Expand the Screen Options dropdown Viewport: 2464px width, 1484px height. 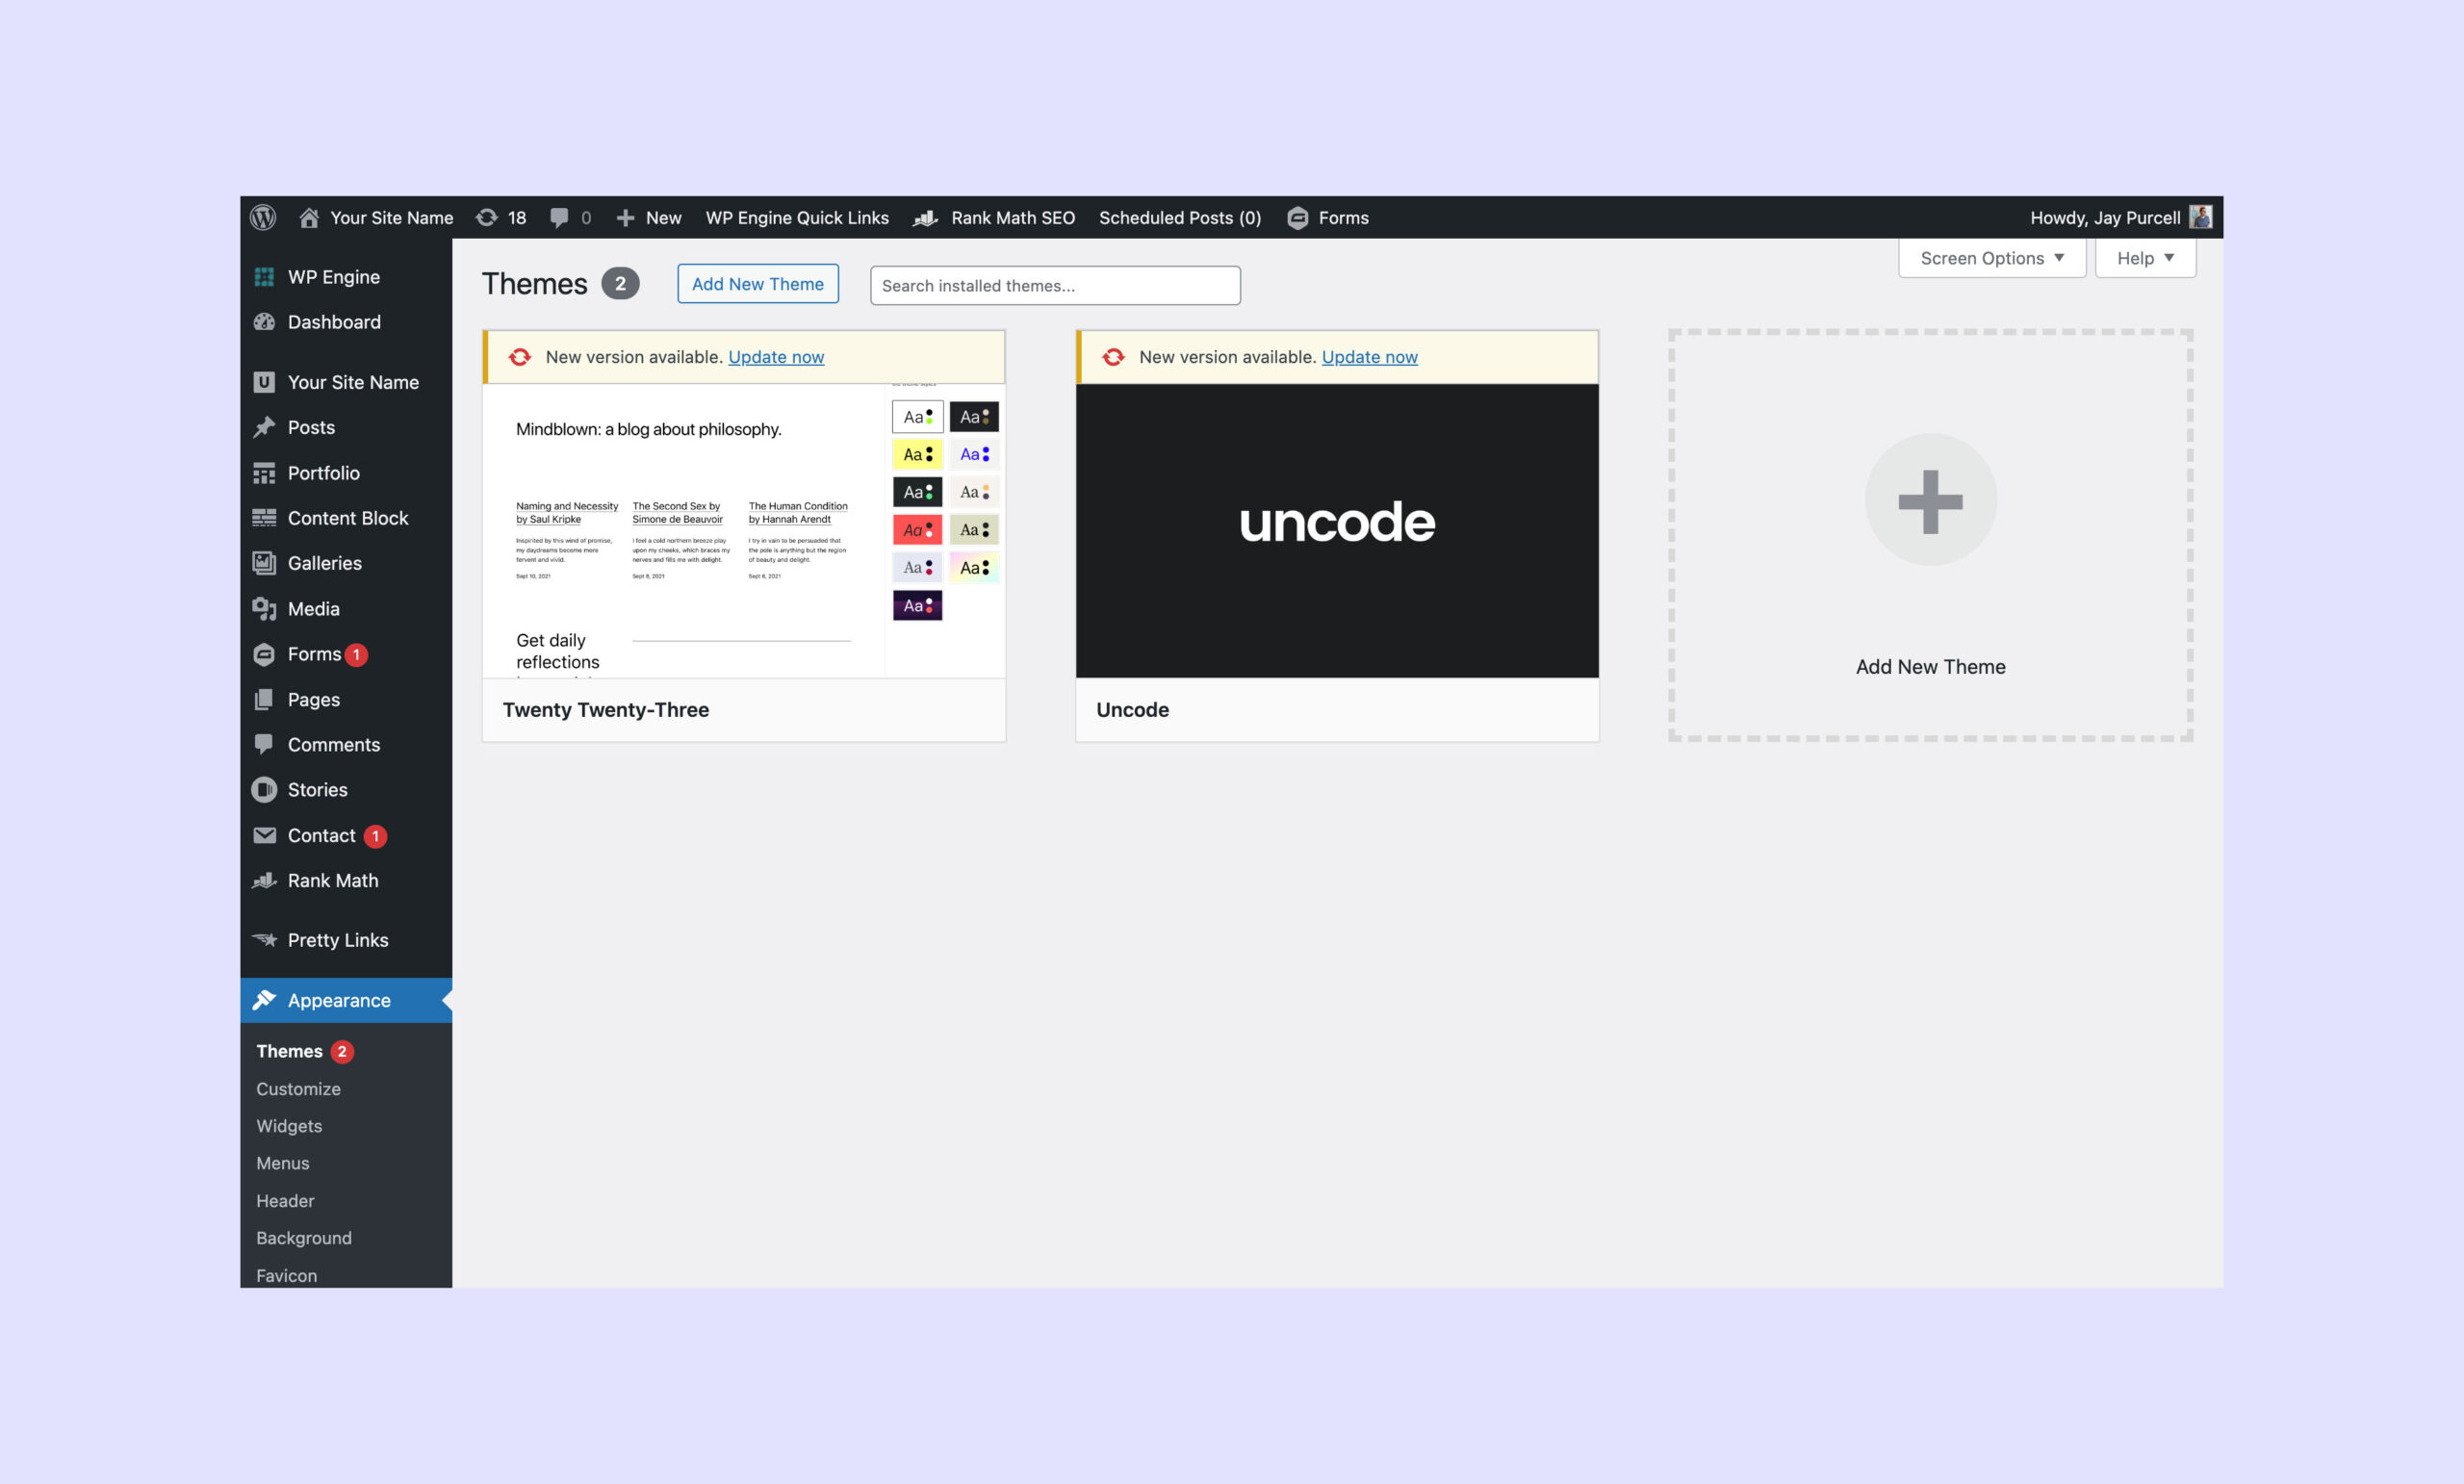point(1989,257)
